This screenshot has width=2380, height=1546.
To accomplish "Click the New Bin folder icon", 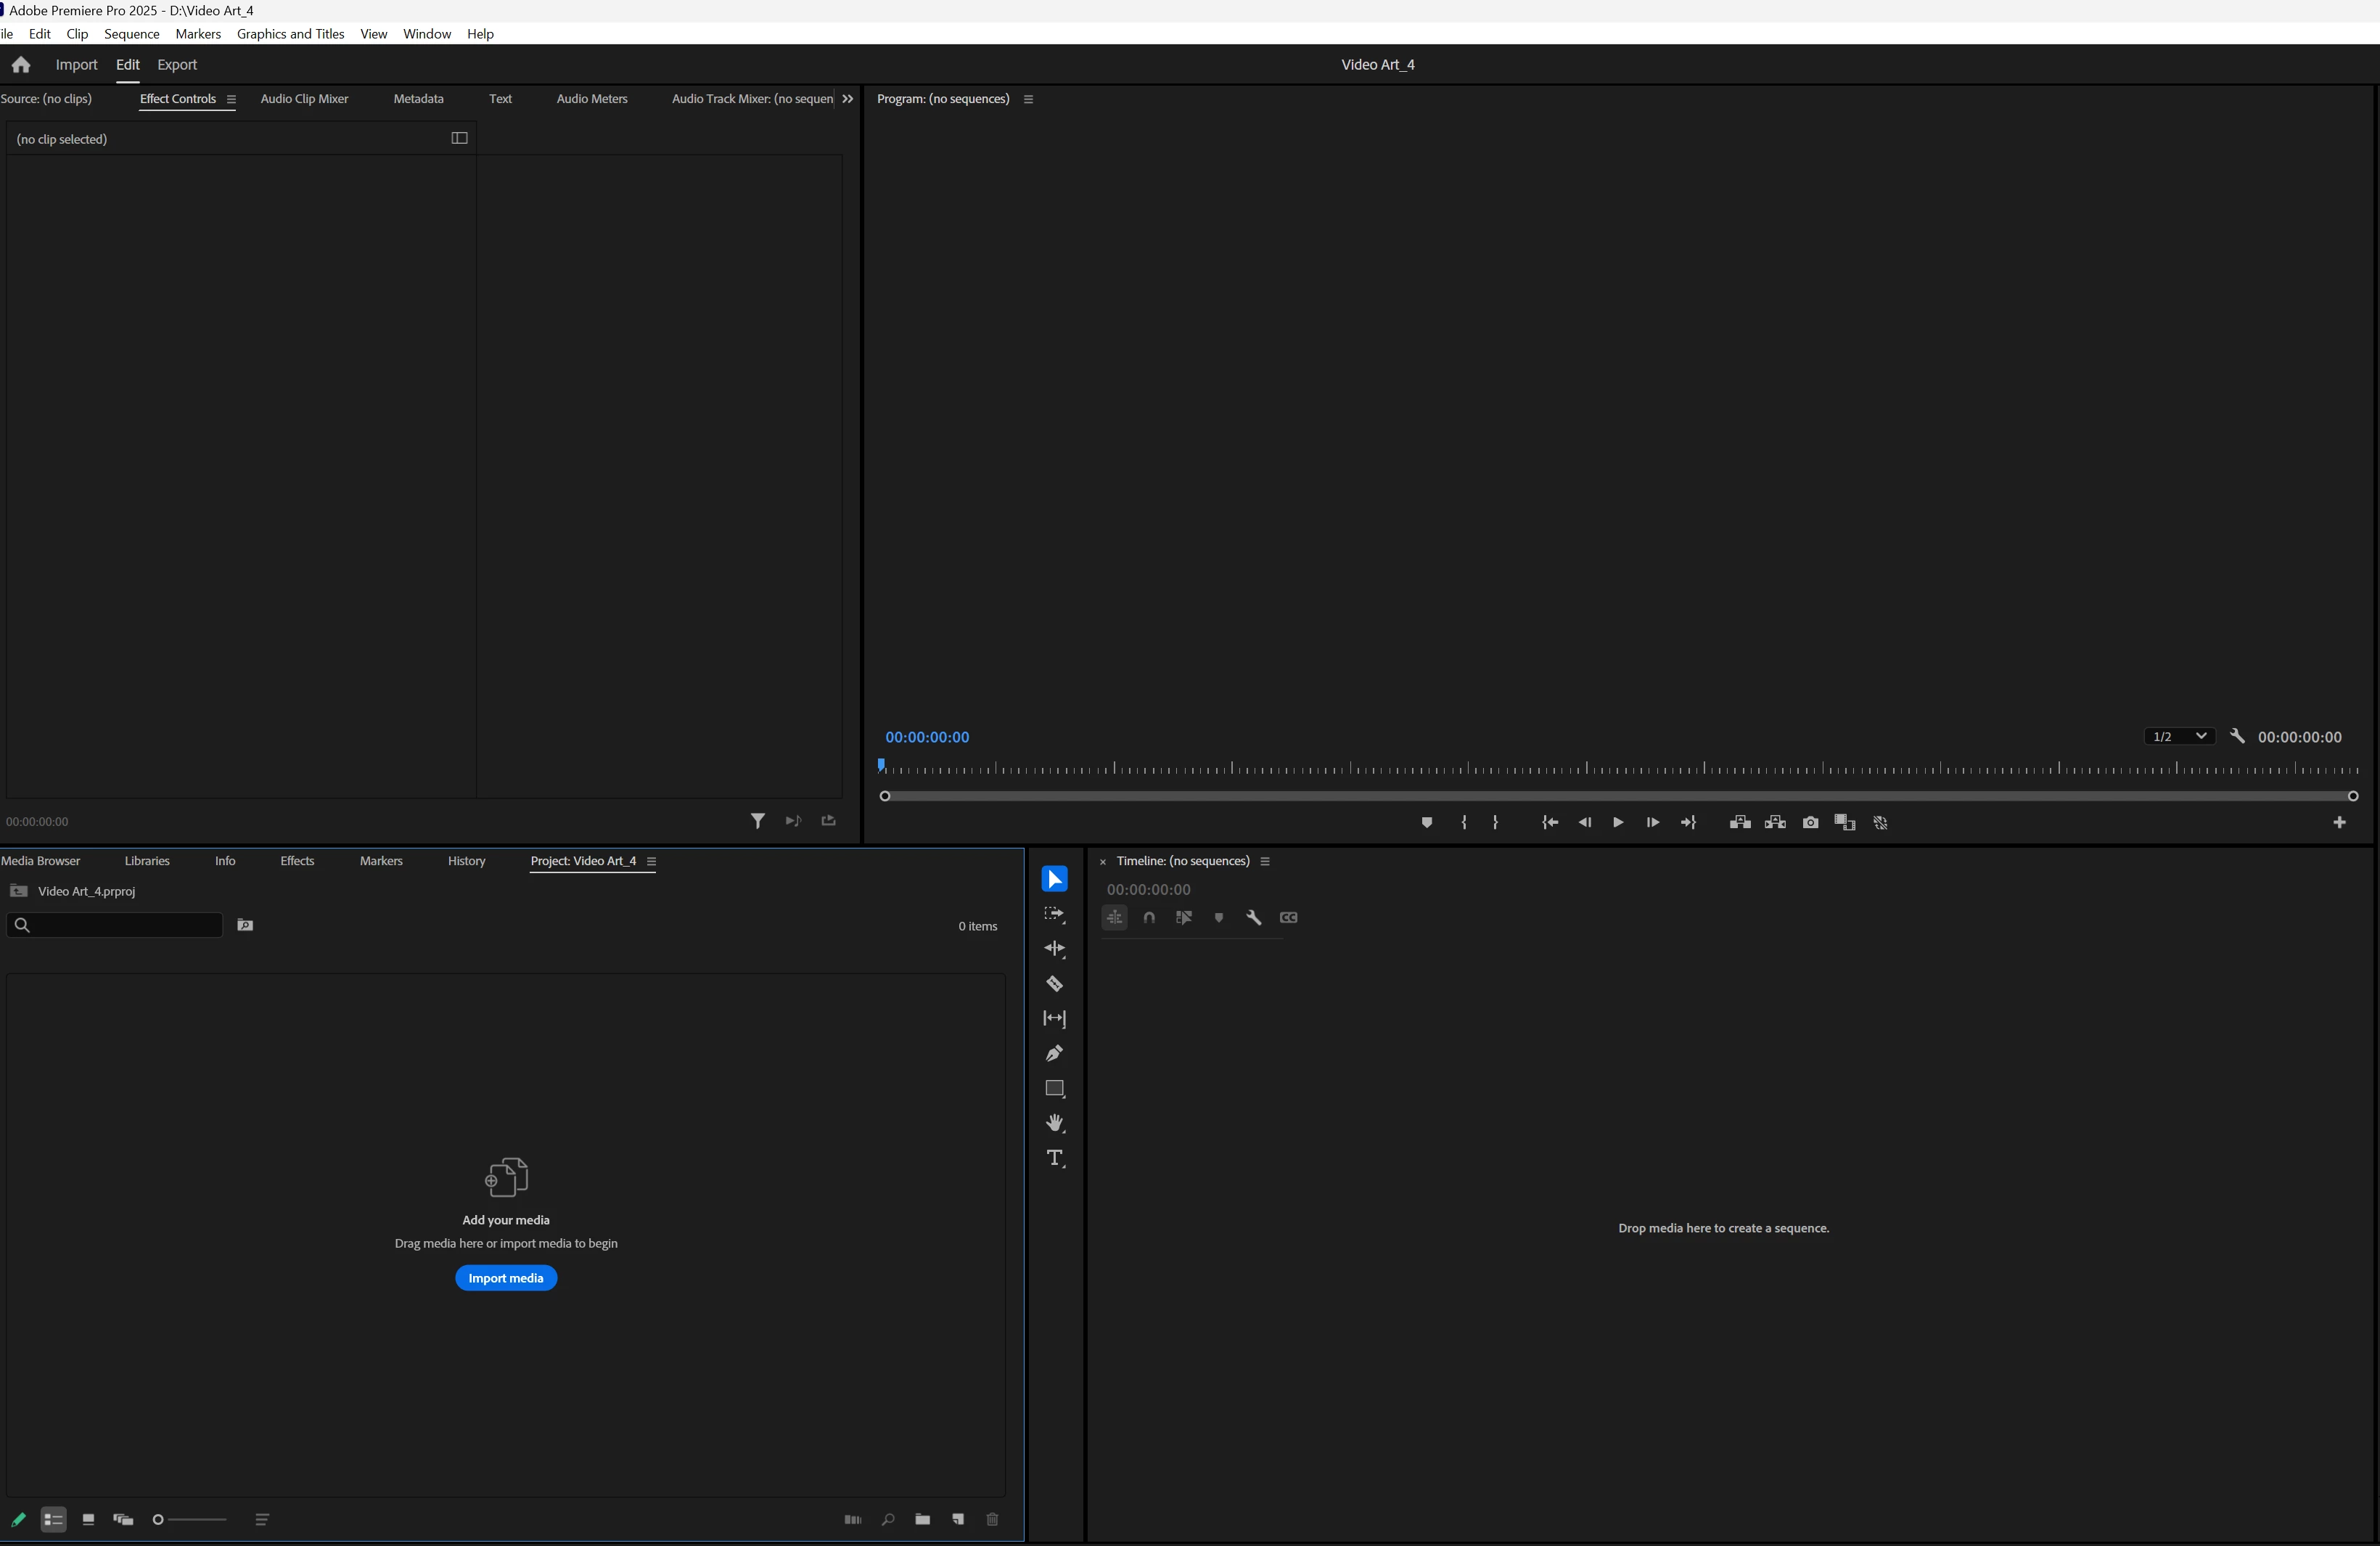I will pyautogui.click(x=922, y=1519).
